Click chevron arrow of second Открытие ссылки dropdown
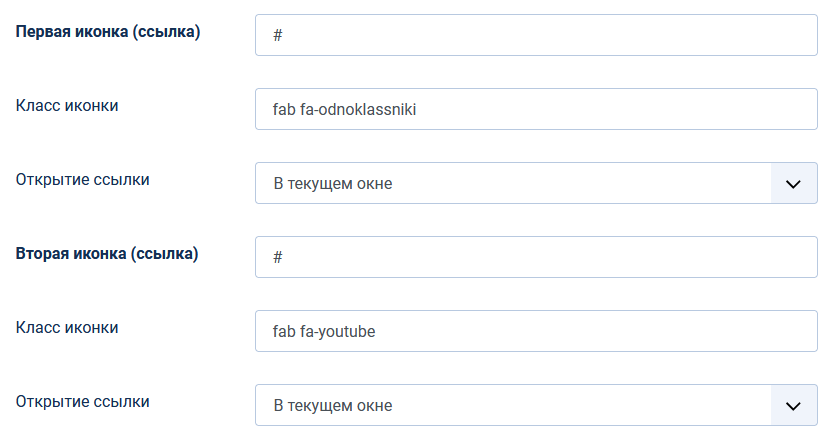Screen dimensions: 836x435 pyautogui.click(x=794, y=405)
